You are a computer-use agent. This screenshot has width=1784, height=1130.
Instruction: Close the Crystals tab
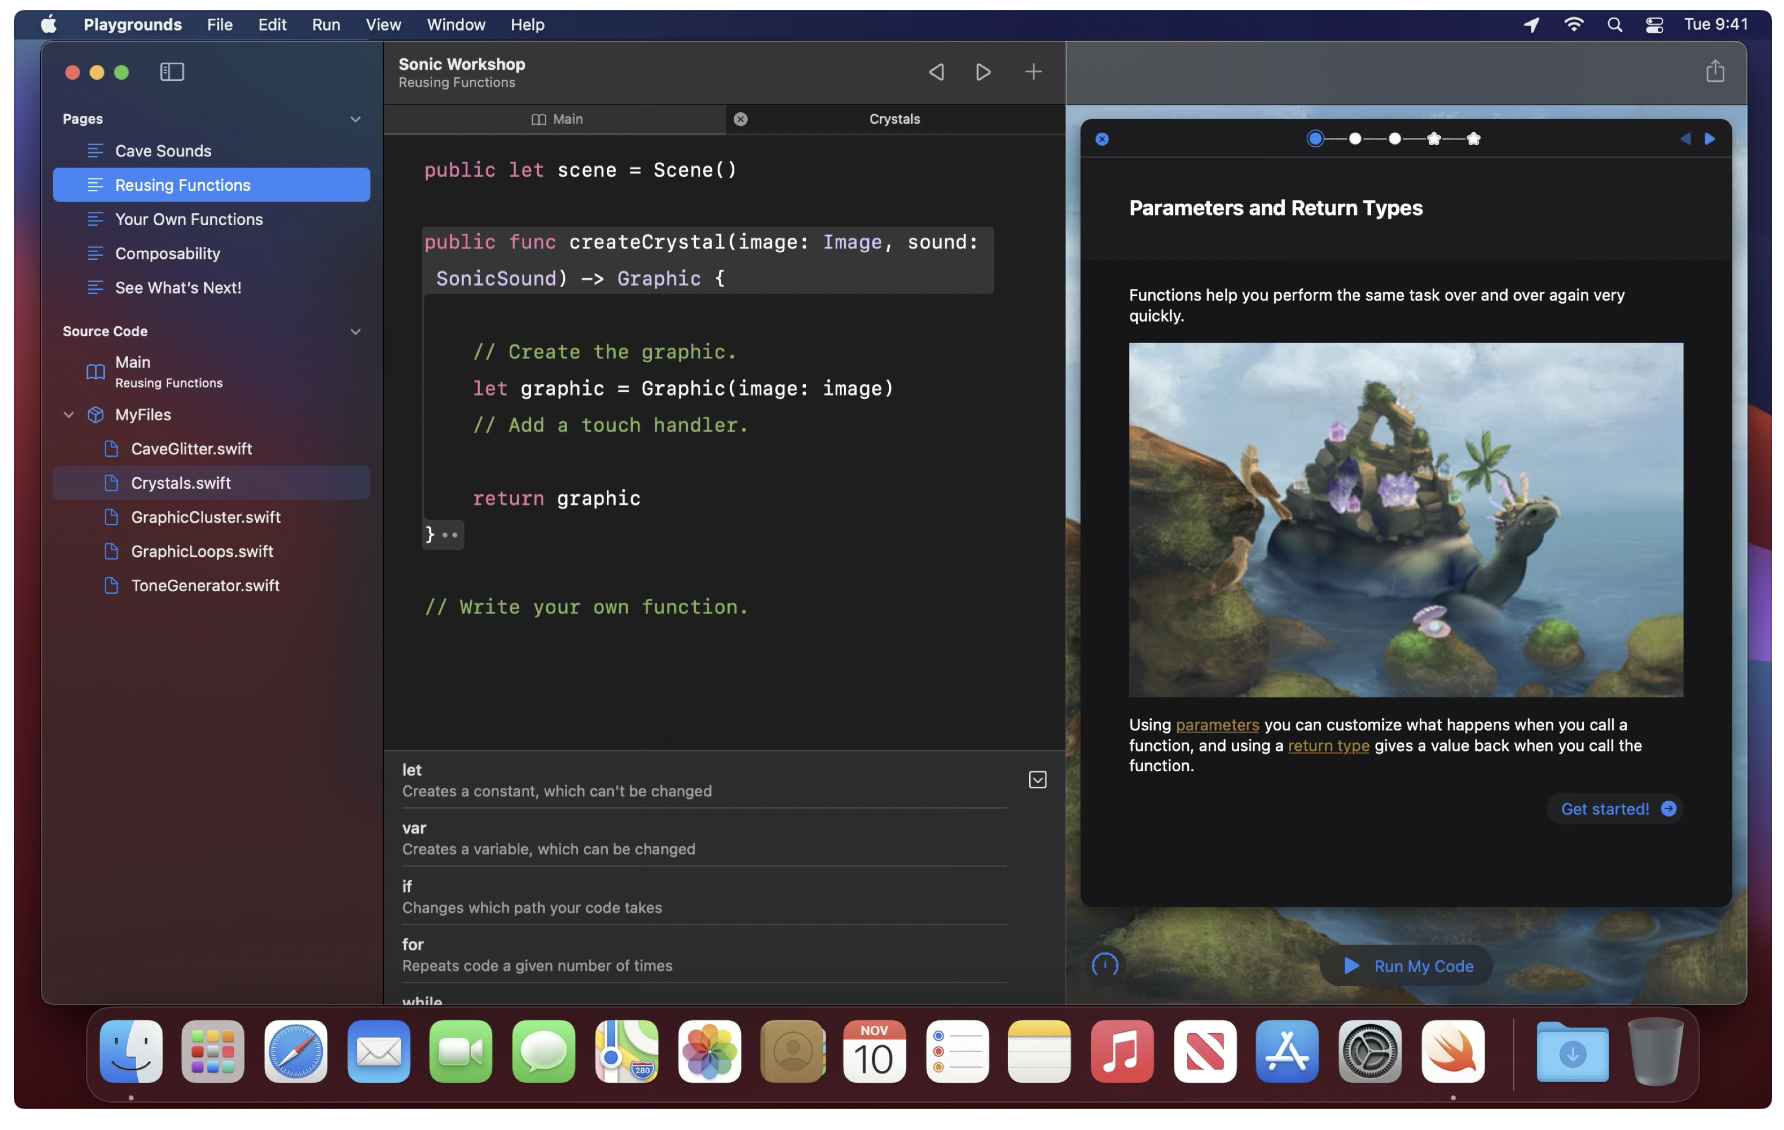(x=741, y=119)
